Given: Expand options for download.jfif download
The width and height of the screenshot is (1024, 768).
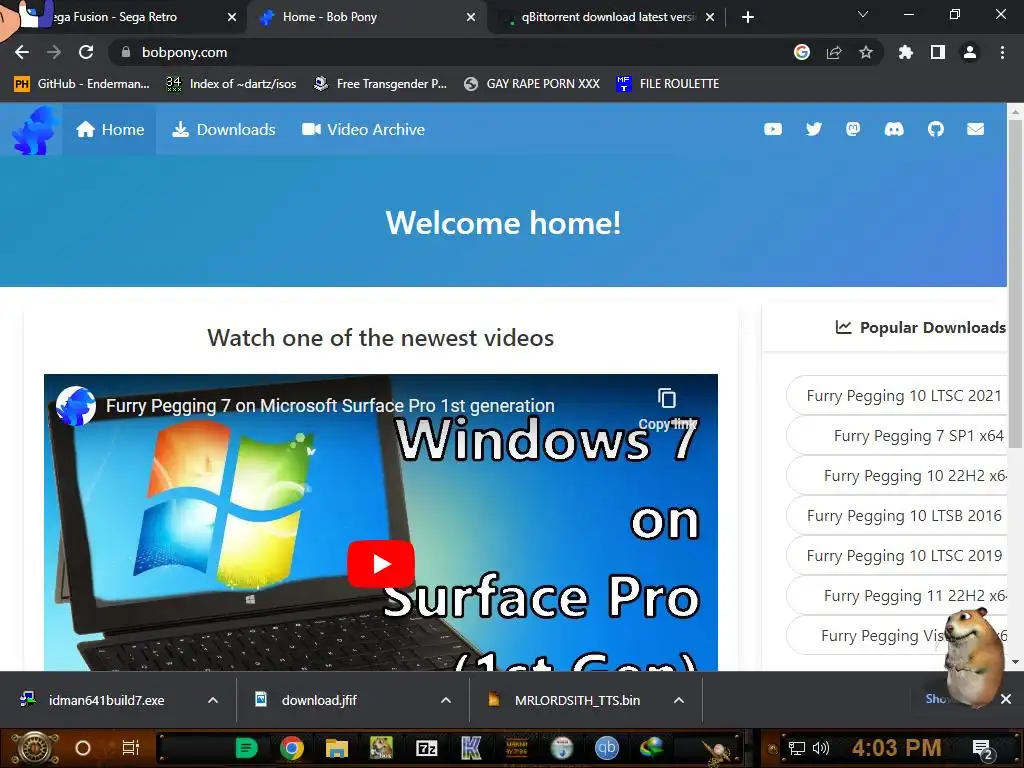Looking at the screenshot, I should pyautogui.click(x=446, y=700).
